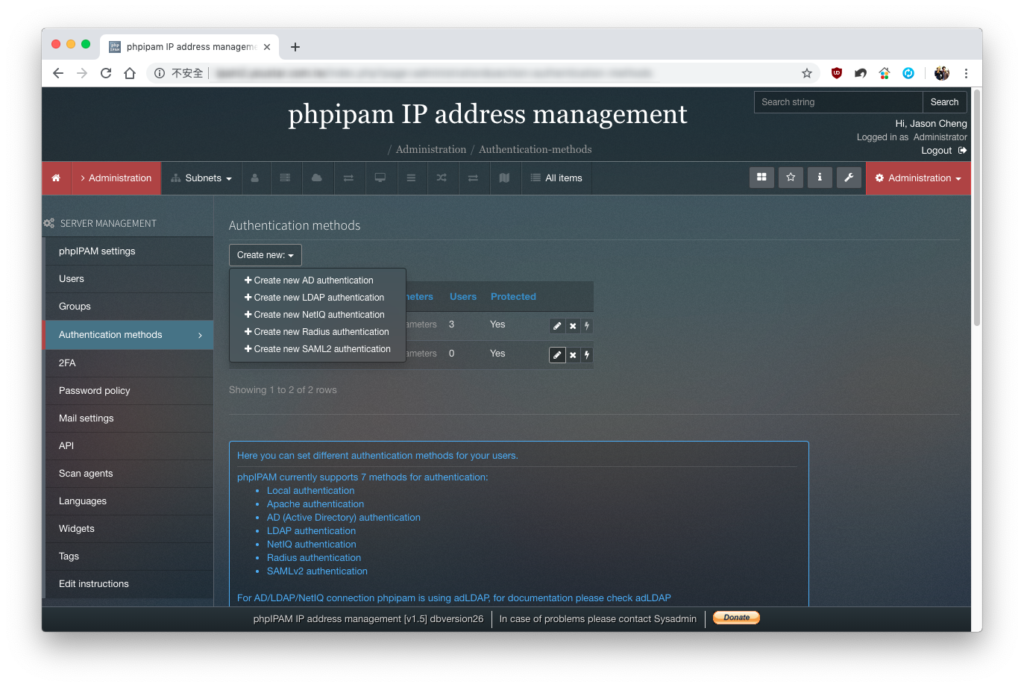Open the dashboard grid icon in the toolbar
The width and height of the screenshot is (1024, 687).
(761, 177)
